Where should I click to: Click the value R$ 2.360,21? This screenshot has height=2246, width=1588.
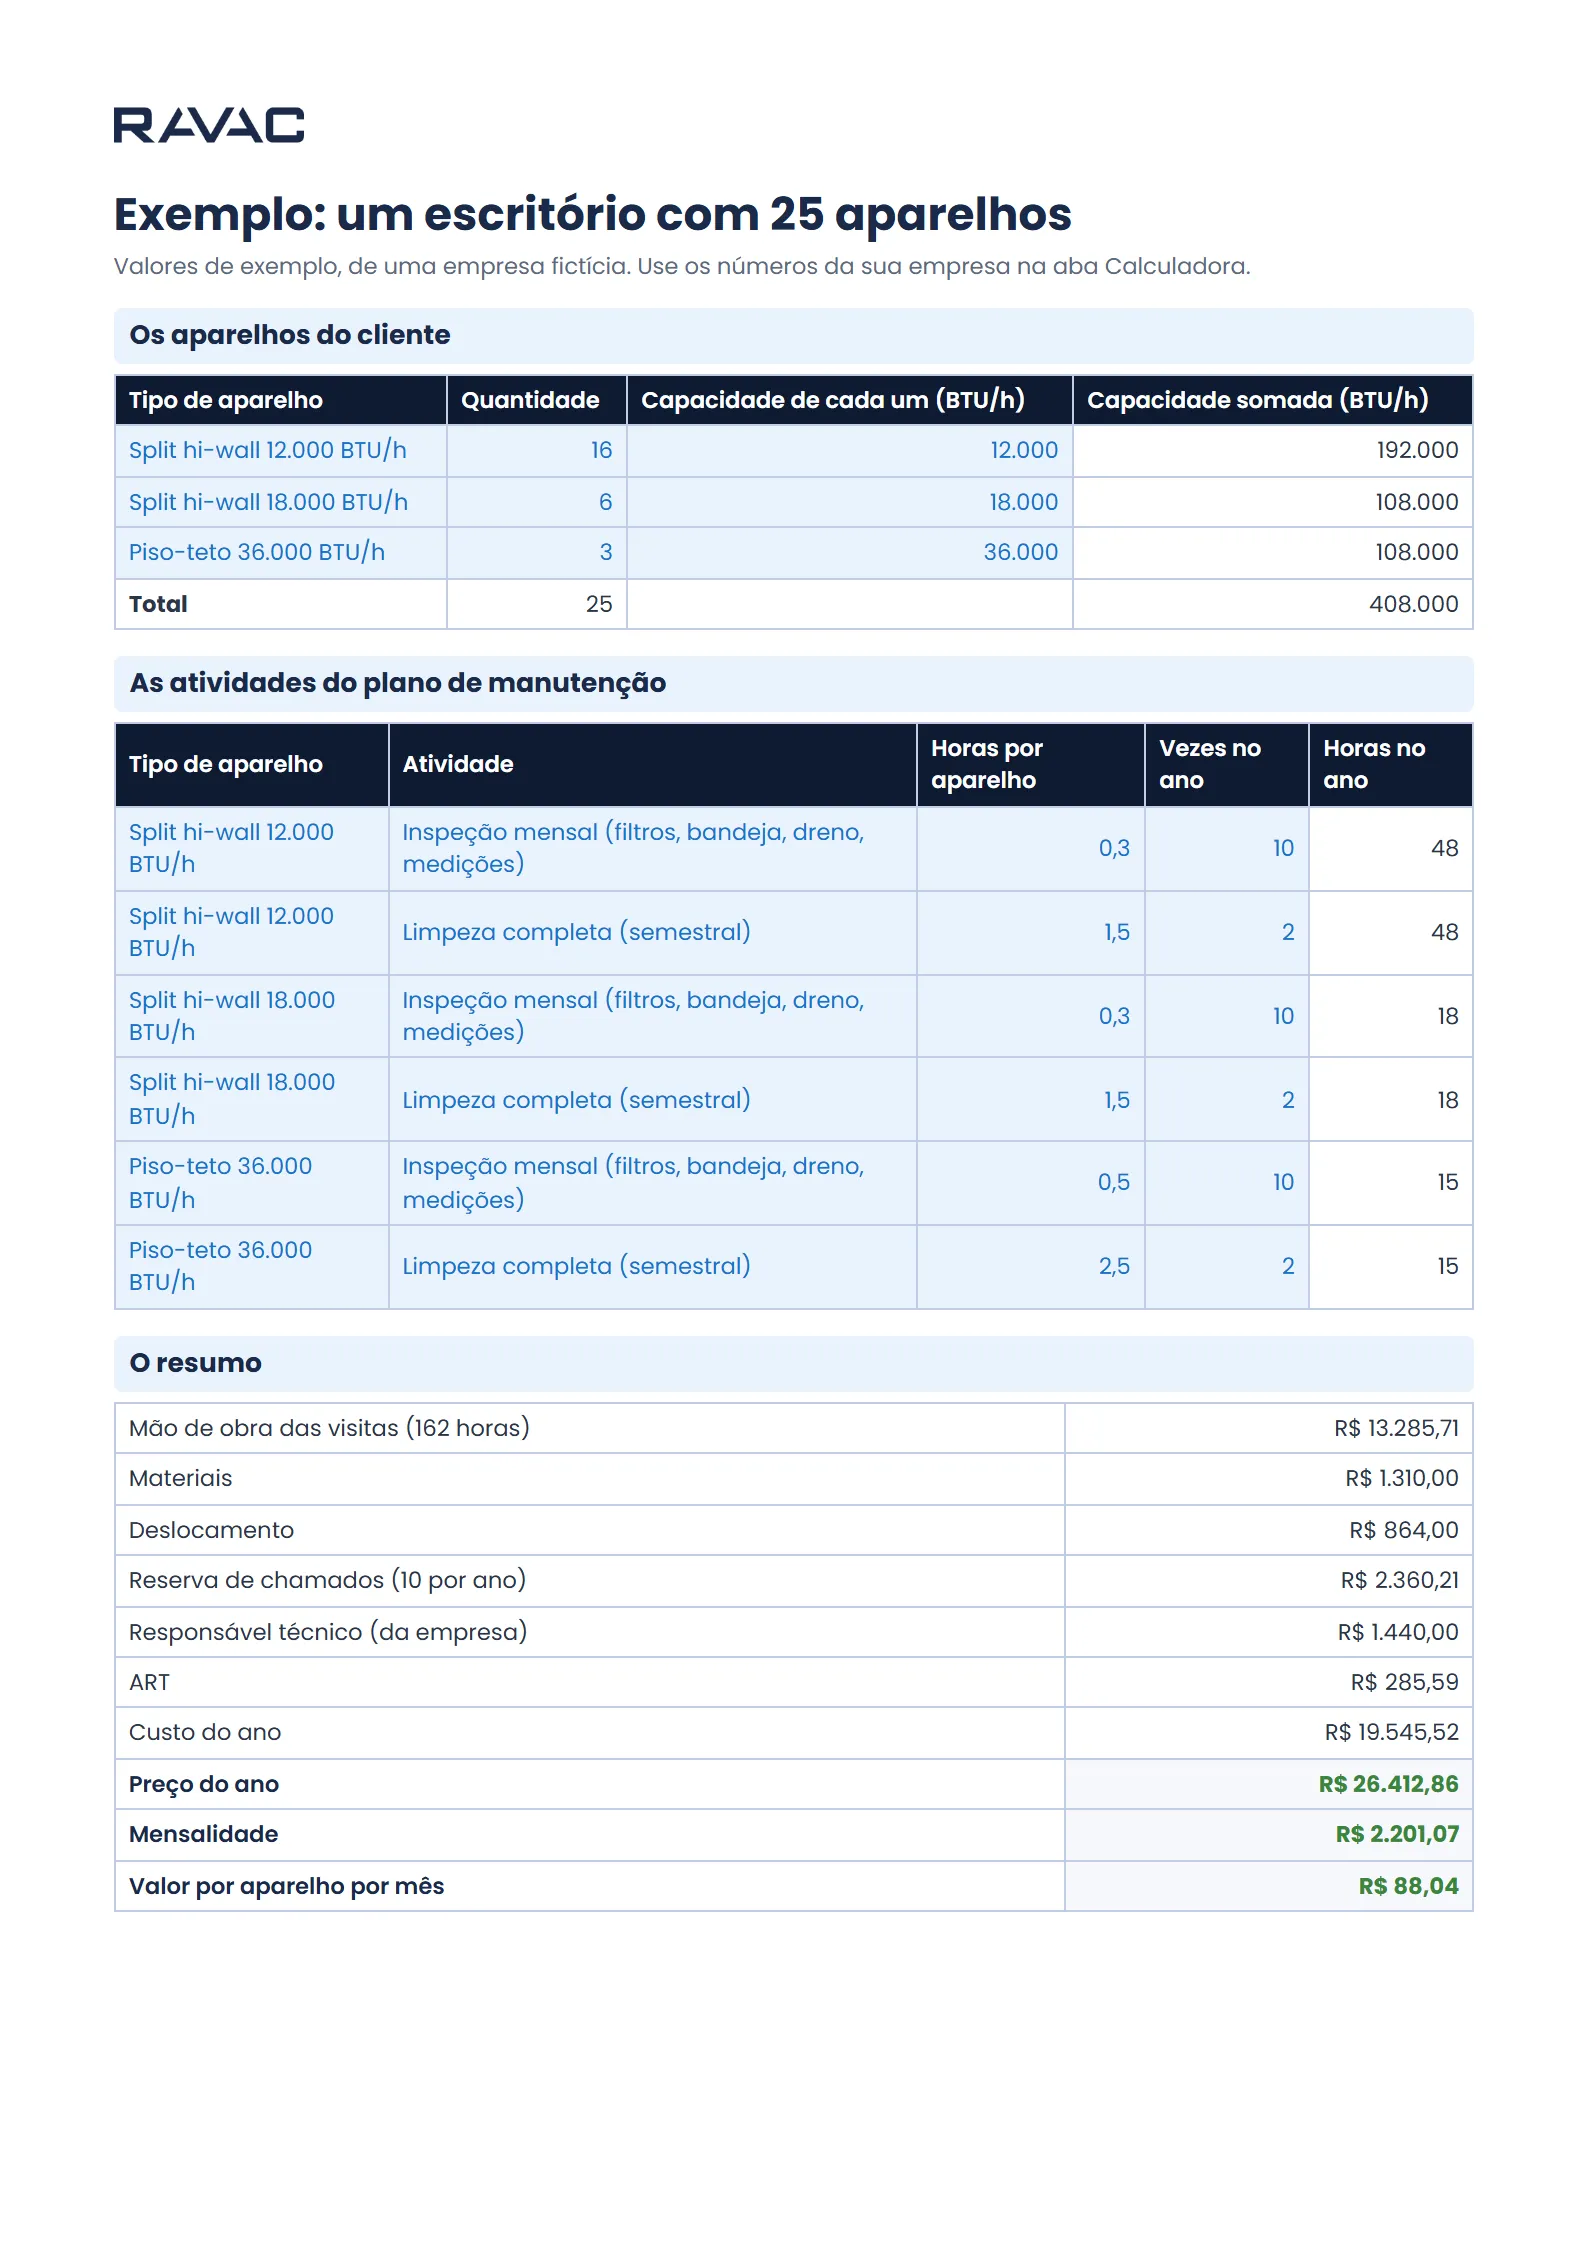tap(1399, 1580)
